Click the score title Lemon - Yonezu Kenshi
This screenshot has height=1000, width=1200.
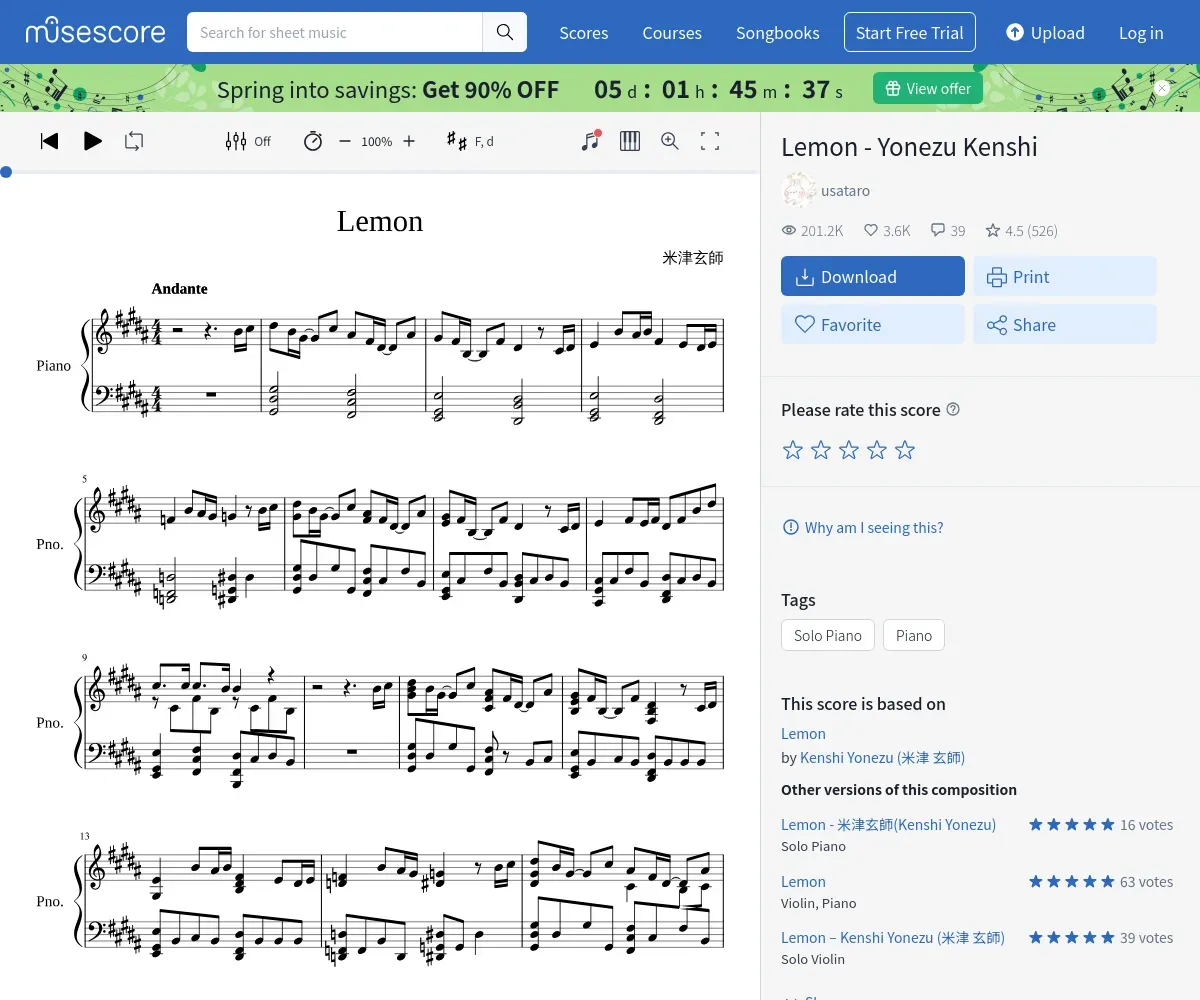[909, 147]
